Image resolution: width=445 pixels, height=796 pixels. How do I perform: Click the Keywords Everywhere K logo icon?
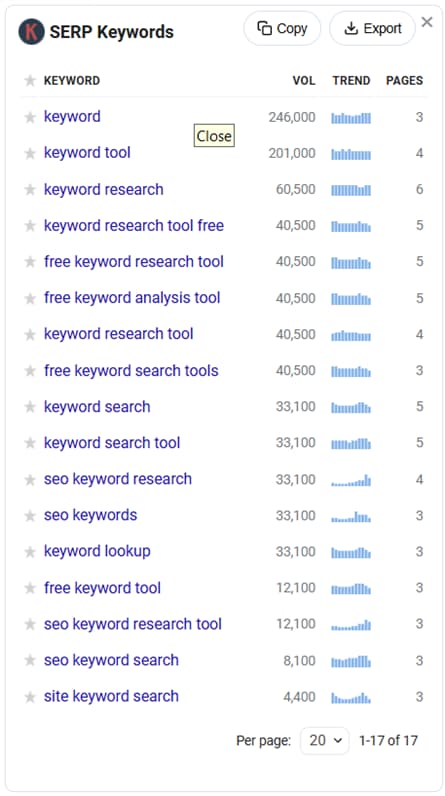coord(31,31)
